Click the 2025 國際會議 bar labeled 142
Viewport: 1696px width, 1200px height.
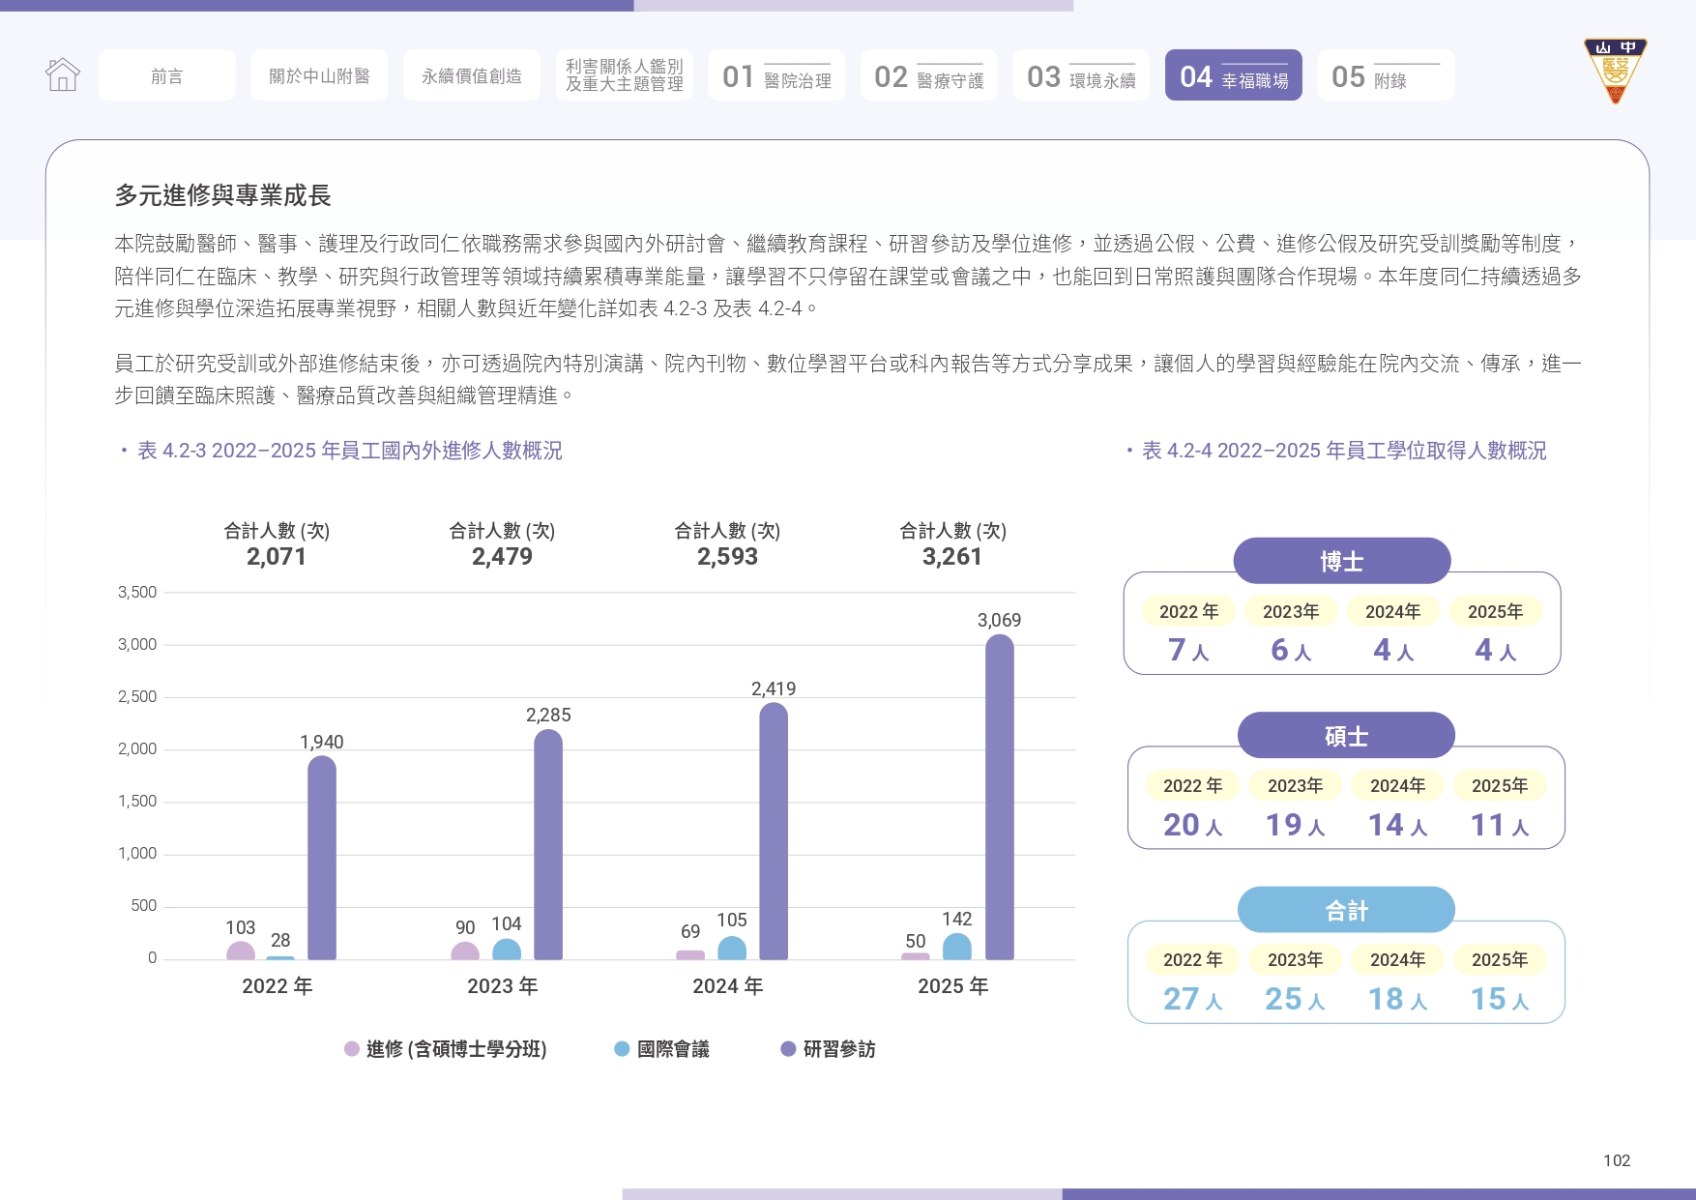click(x=957, y=947)
